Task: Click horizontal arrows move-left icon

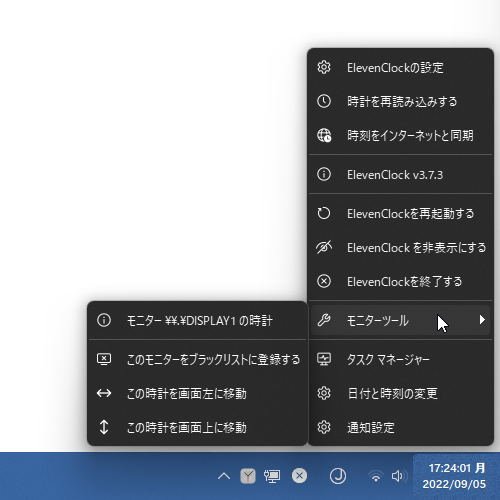Action: point(104,393)
